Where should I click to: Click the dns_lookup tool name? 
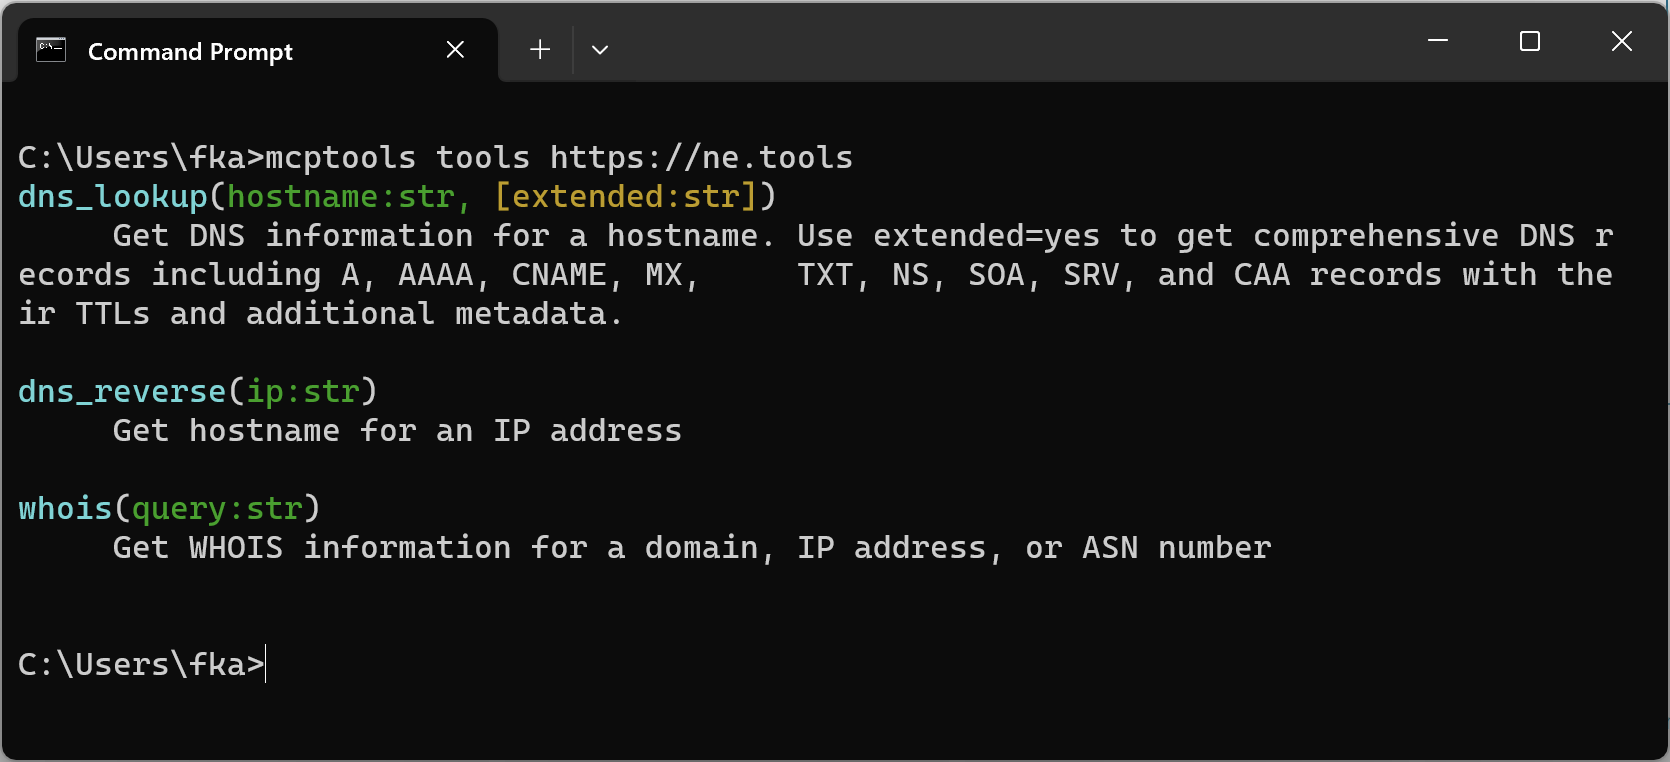[113, 197]
